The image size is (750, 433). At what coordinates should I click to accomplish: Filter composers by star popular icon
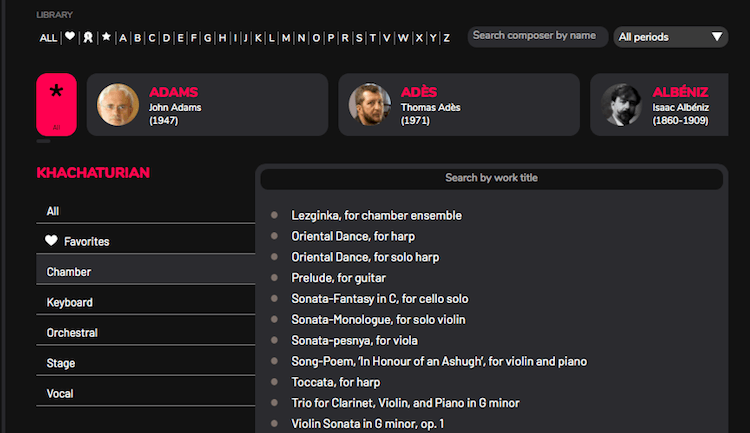106,37
